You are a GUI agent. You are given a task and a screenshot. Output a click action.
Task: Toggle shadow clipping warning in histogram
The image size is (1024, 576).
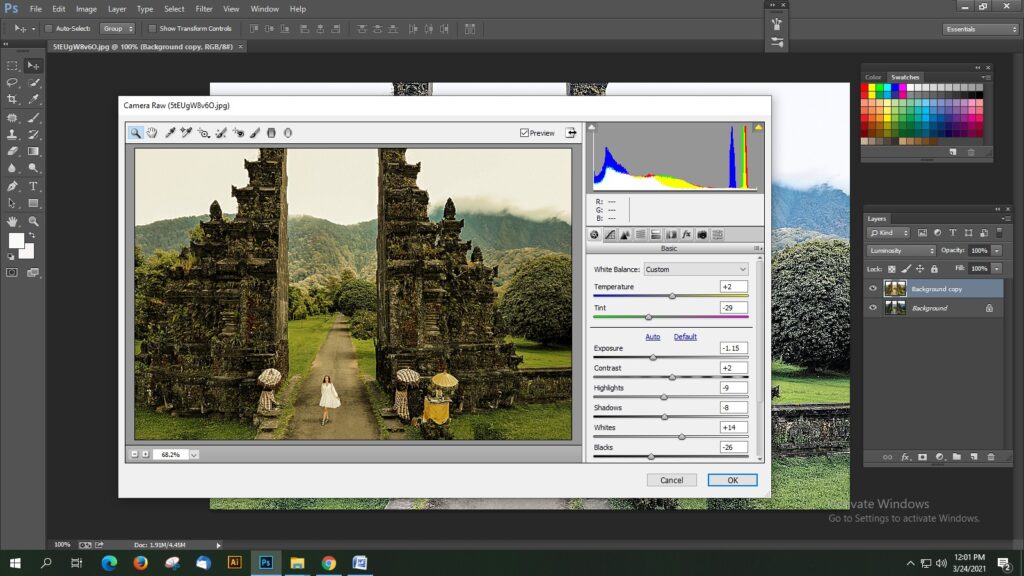[592, 127]
